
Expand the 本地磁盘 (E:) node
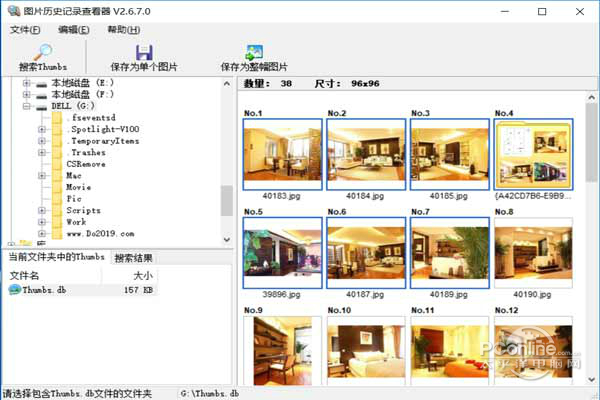tap(26, 83)
